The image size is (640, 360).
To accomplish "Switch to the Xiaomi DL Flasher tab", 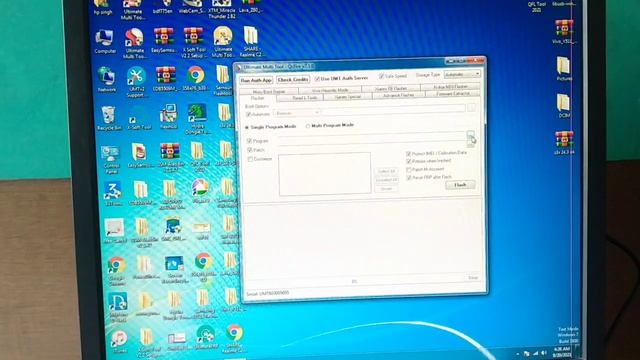I will point(390,88).
